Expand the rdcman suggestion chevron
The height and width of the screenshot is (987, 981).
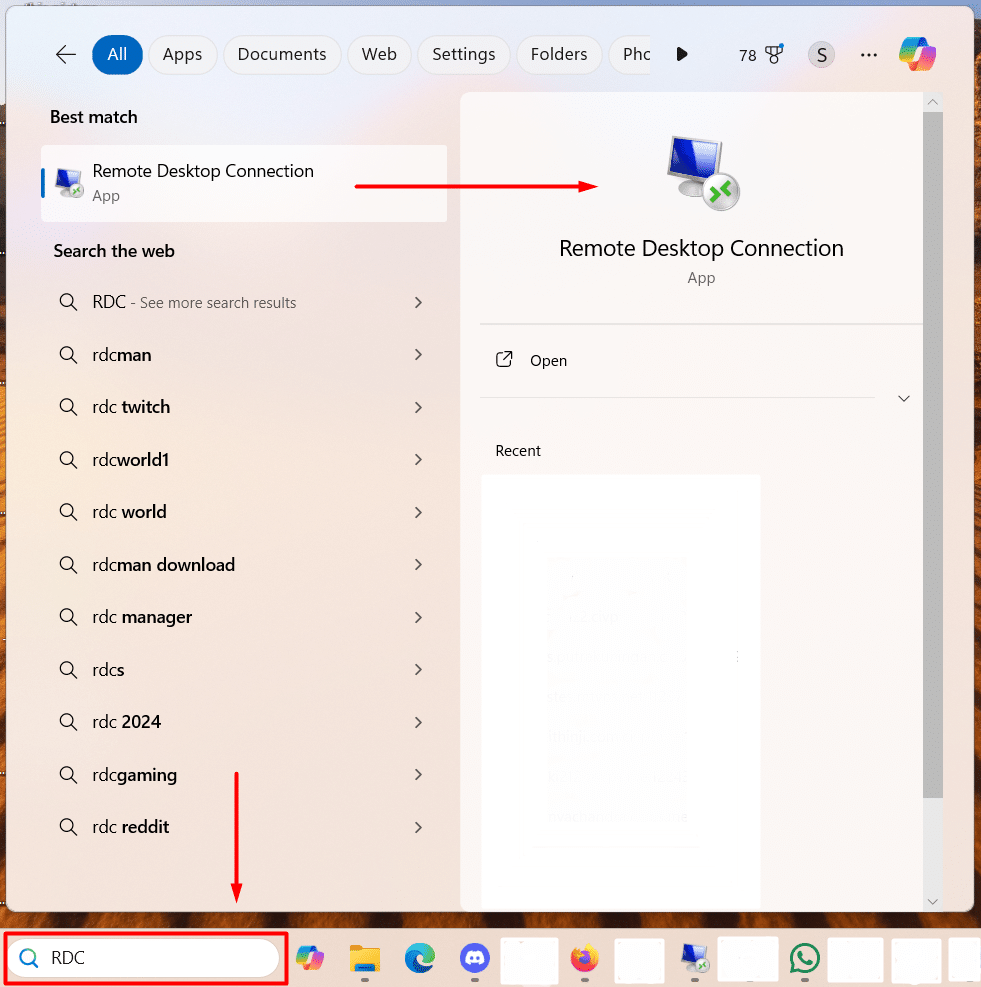point(418,355)
